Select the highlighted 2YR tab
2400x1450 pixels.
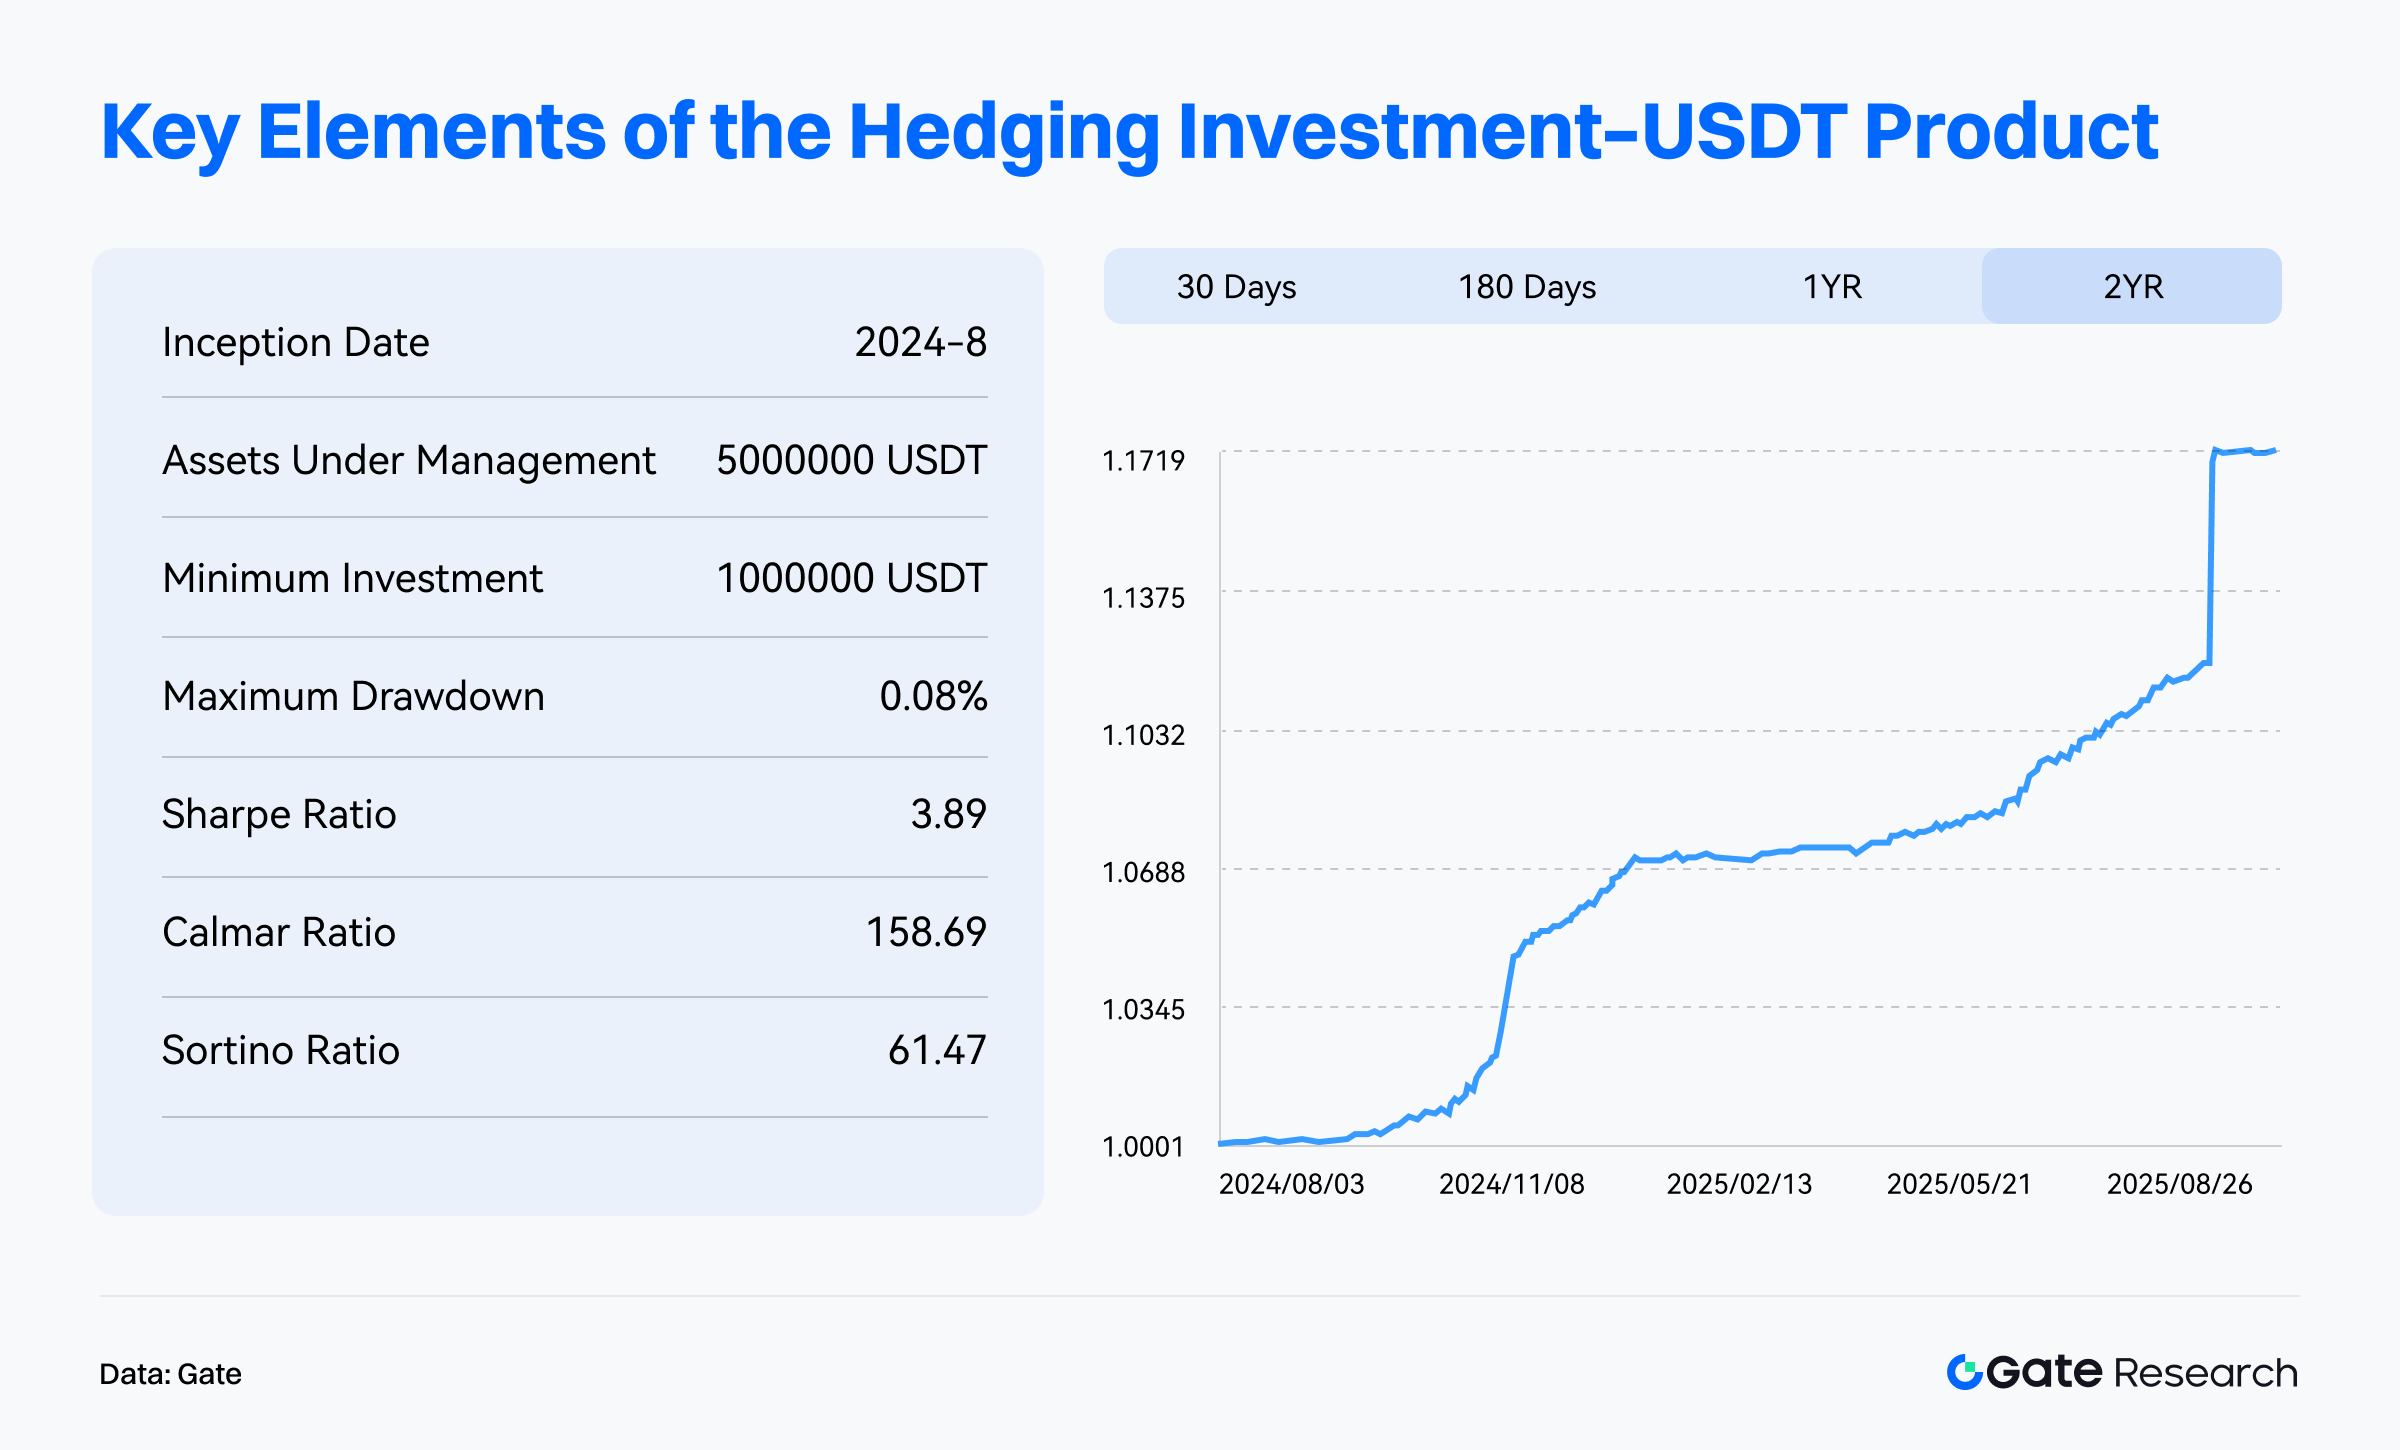point(2132,287)
